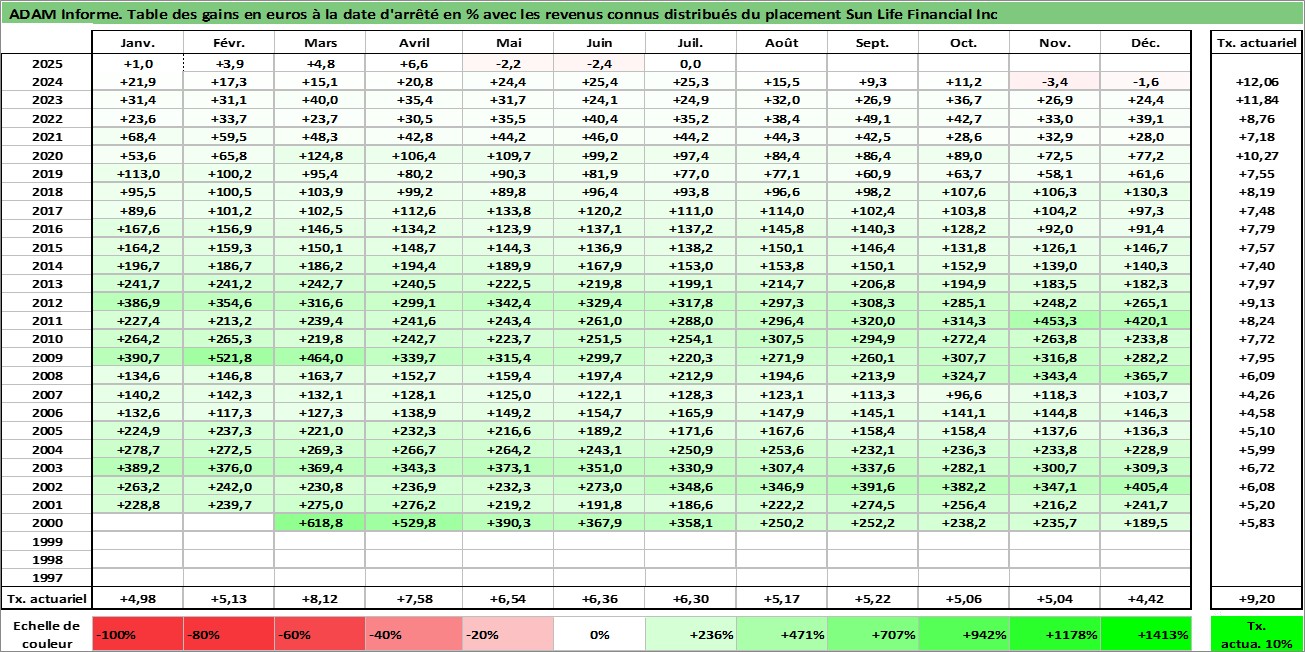Select the +471% color scale swatch
The width and height of the screenshot is (1305, 652).
coord(782,634)
